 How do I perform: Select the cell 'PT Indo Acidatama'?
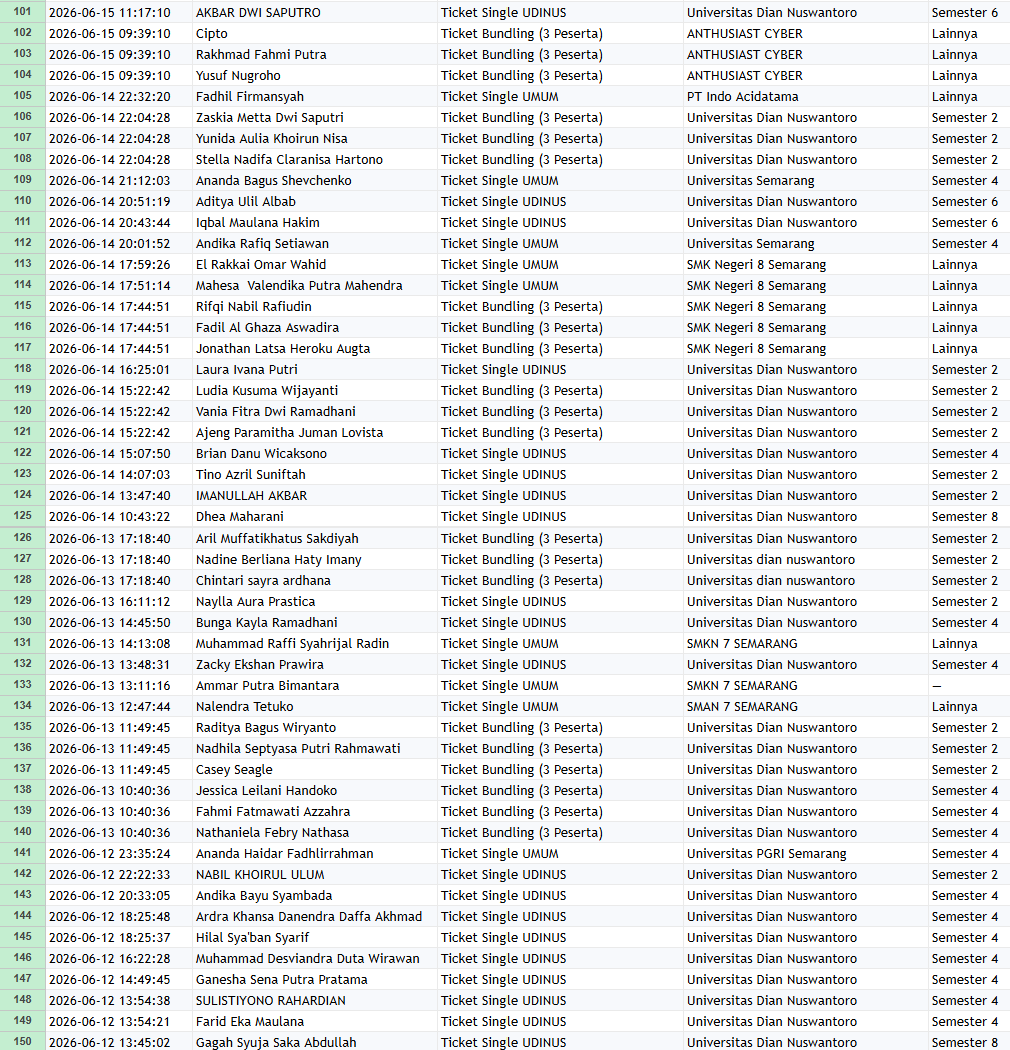(x=805, y=96)
